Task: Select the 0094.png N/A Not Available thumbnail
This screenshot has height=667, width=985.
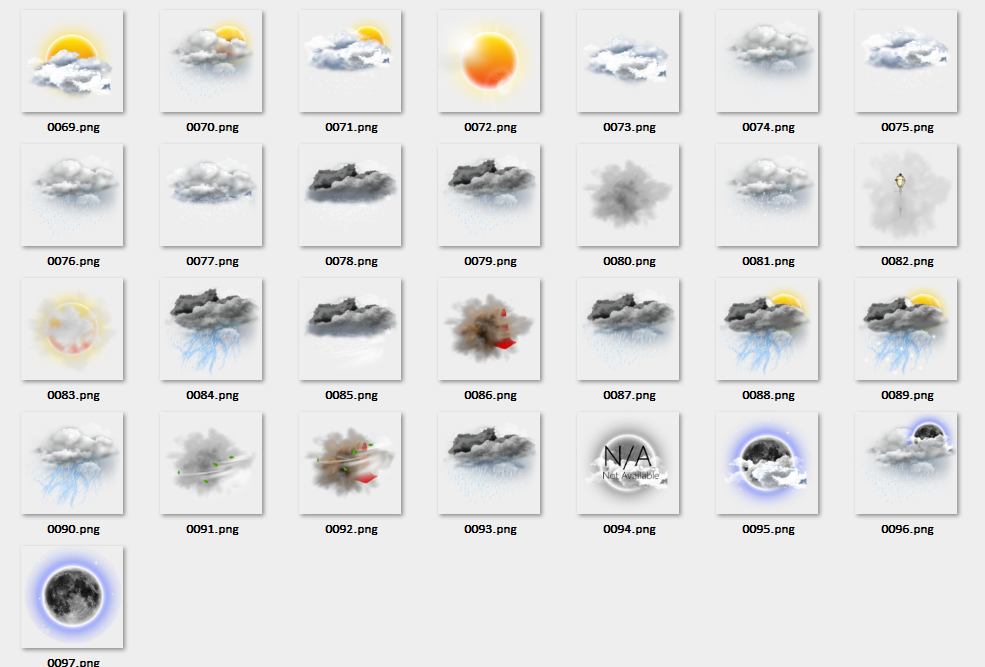Action: coord(628,463)
